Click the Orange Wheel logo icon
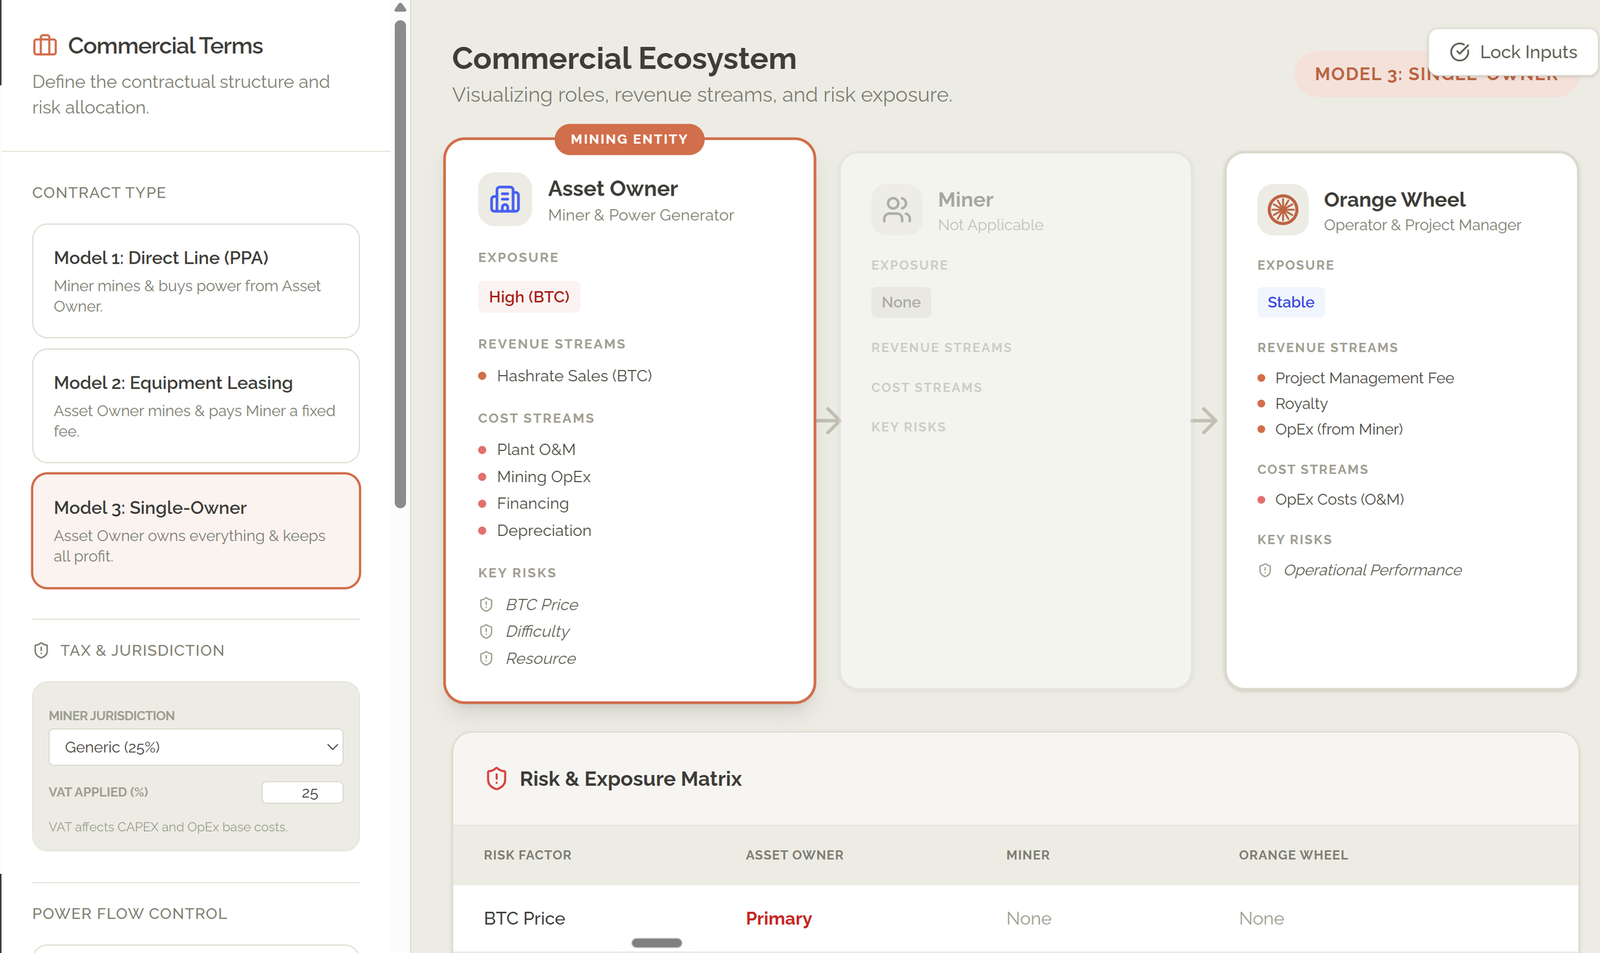Image resolution: width=1600 pixels, height=953 pixels. click(x=1283, y=210)
